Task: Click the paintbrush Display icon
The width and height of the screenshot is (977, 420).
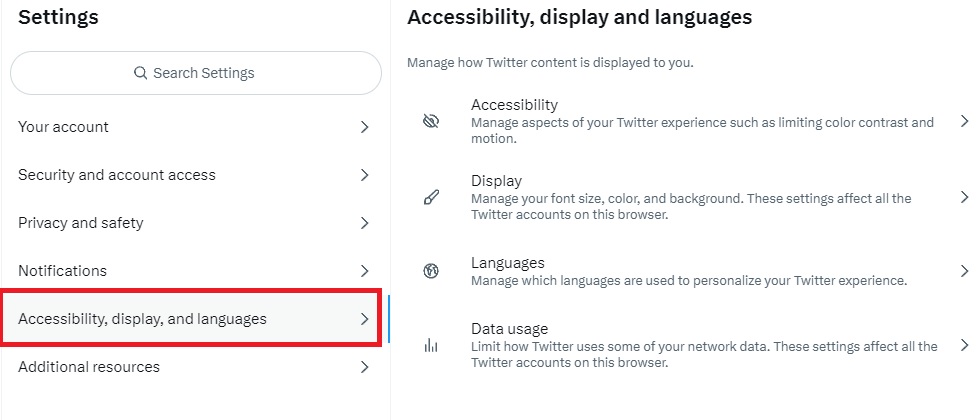Action: [x=431, y=198]
